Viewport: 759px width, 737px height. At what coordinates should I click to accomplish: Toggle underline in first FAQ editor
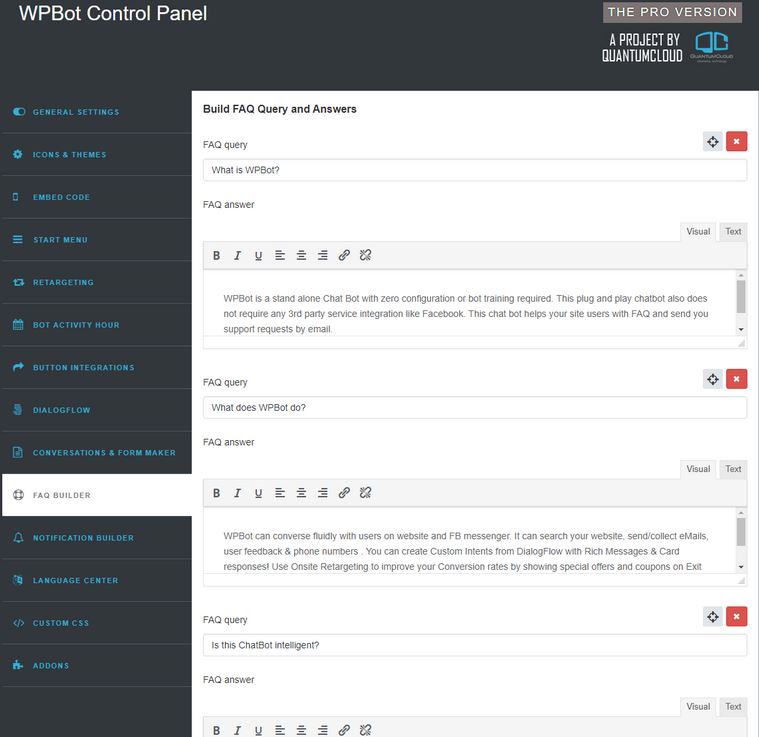click(x=258, y=256)
